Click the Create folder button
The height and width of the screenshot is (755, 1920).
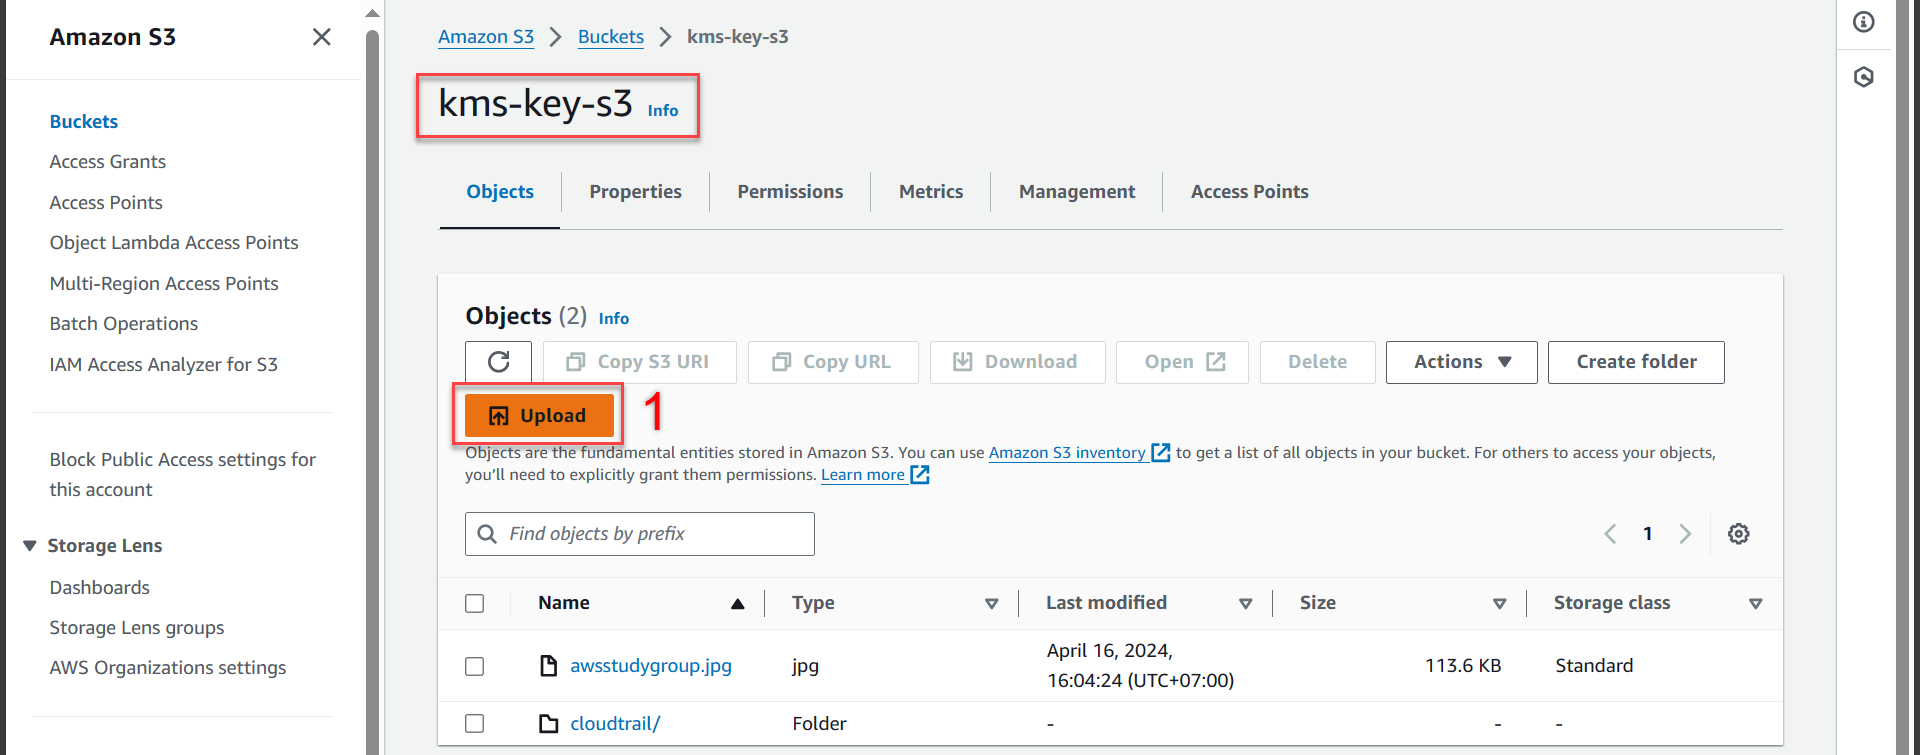click(x=1635, y=362)
